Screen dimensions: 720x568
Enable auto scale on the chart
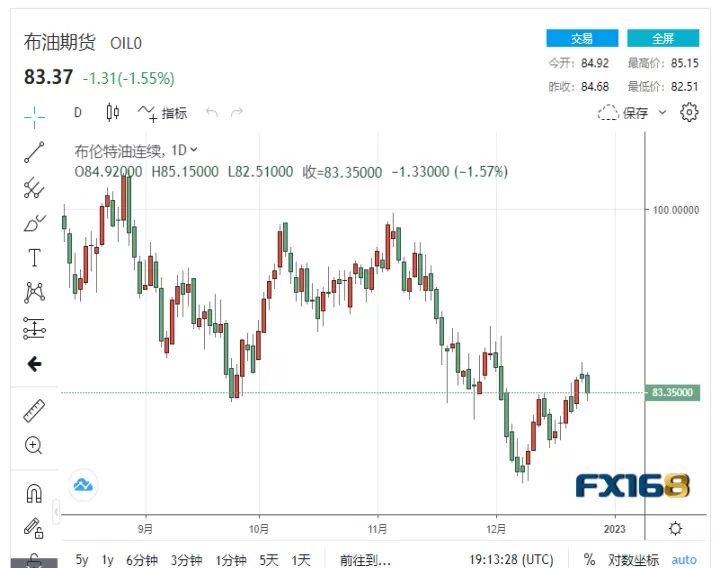684,560
